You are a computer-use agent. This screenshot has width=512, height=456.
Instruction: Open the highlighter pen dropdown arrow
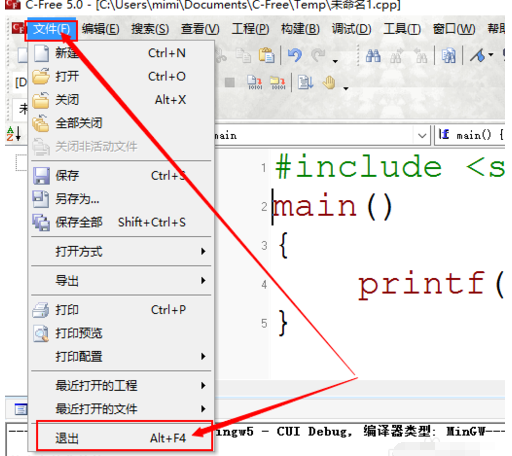(x=491, y=54)
